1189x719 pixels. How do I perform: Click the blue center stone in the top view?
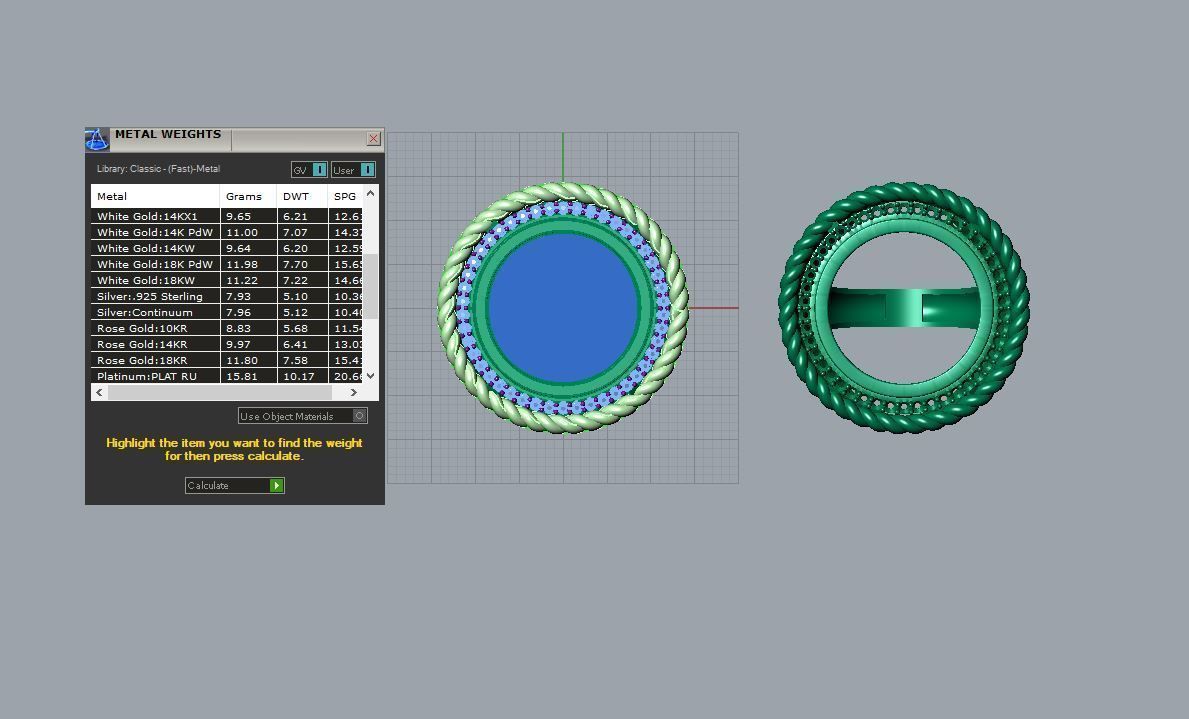click(x=563, y=307)
